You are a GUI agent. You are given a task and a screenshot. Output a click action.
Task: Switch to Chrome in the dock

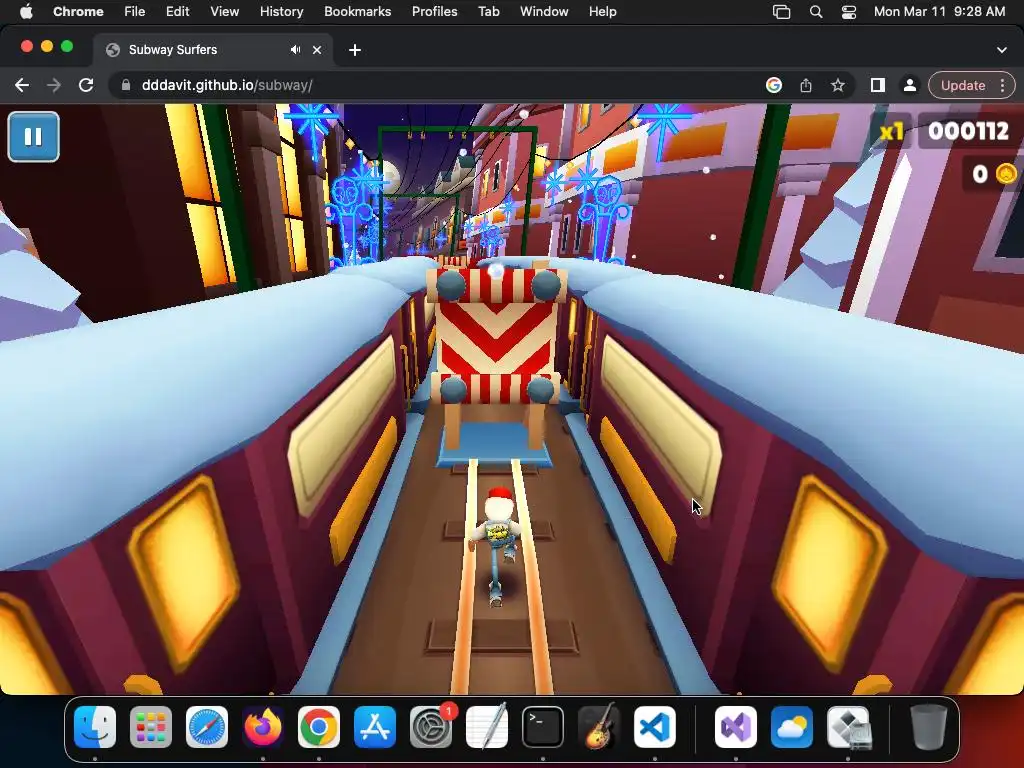[319, 727]
